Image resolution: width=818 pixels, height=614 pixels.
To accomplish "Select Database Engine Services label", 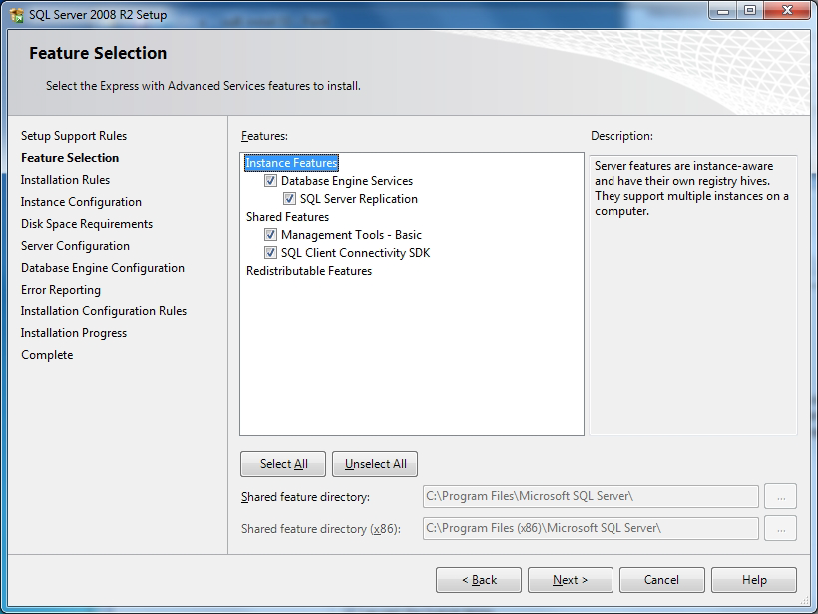I will tap(347, 181).
